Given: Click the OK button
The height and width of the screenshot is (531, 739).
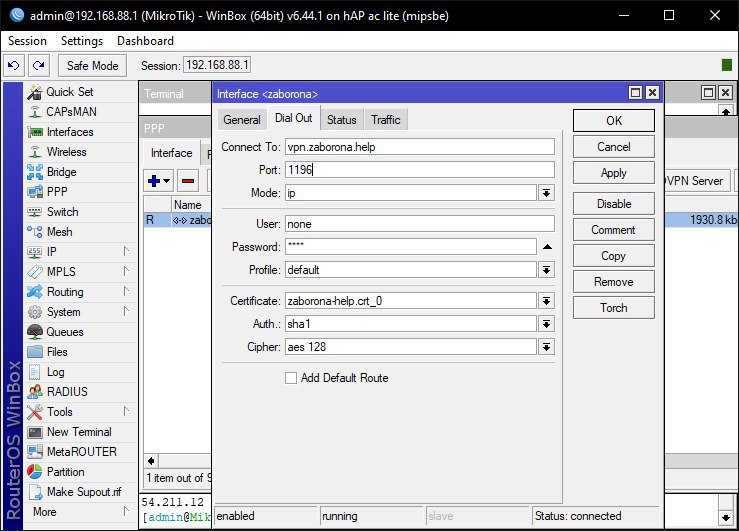Looking at the screenshot, I should tap(614, 121).
